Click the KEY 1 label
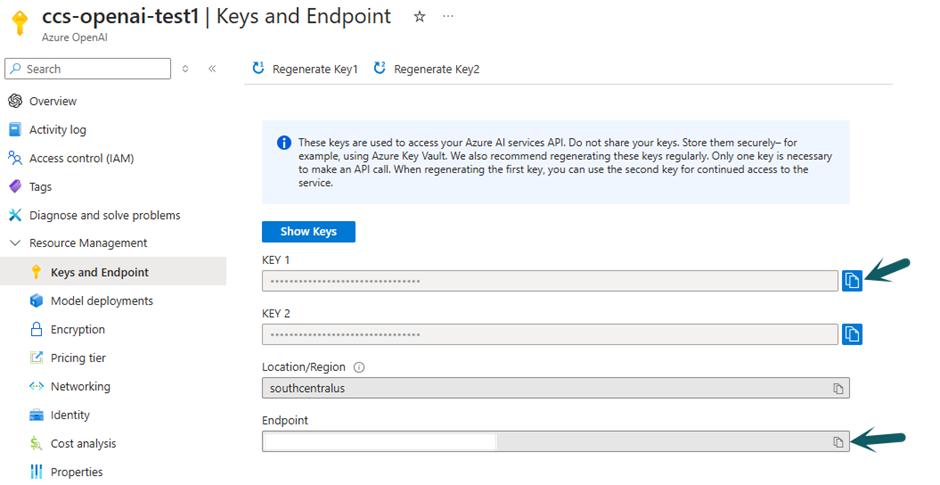Image resolution: width=940 pixels, height=485 pixels. pyautogui.click(x=276, y=260)
